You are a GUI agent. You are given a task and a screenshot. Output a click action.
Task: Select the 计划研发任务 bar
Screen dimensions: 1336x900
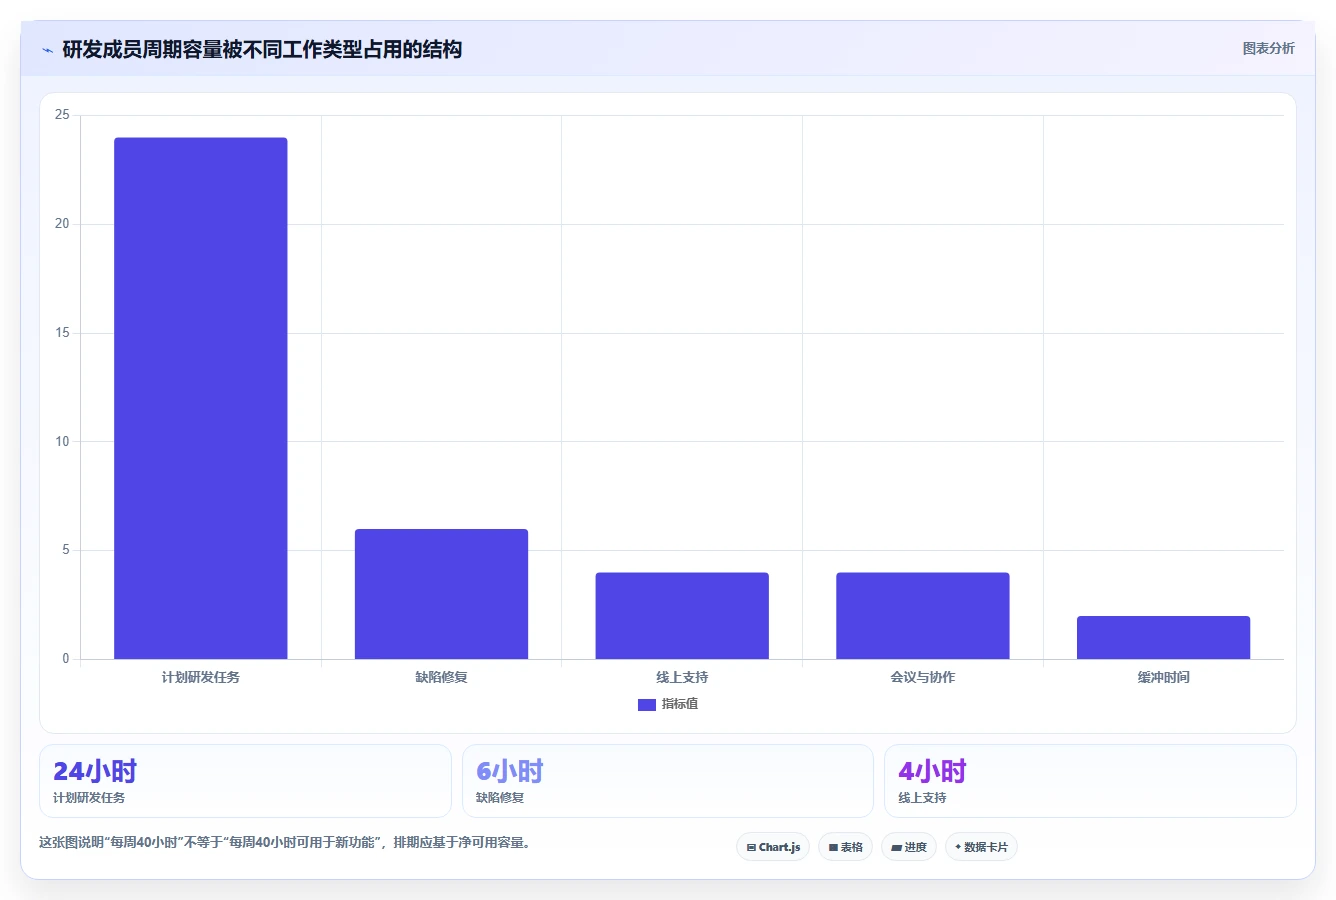click(201, 398)
